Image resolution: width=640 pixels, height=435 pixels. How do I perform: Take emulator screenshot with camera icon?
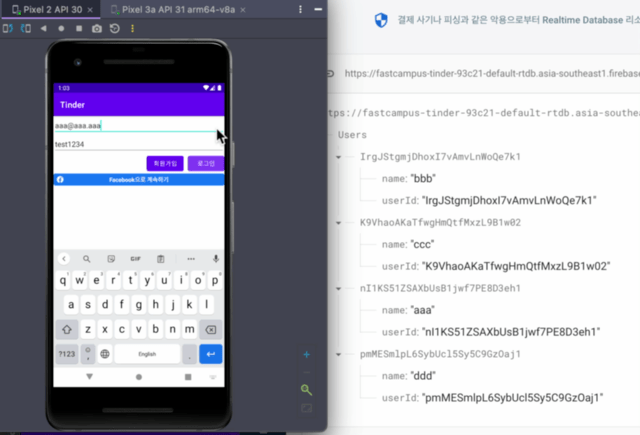coord(97,29)
